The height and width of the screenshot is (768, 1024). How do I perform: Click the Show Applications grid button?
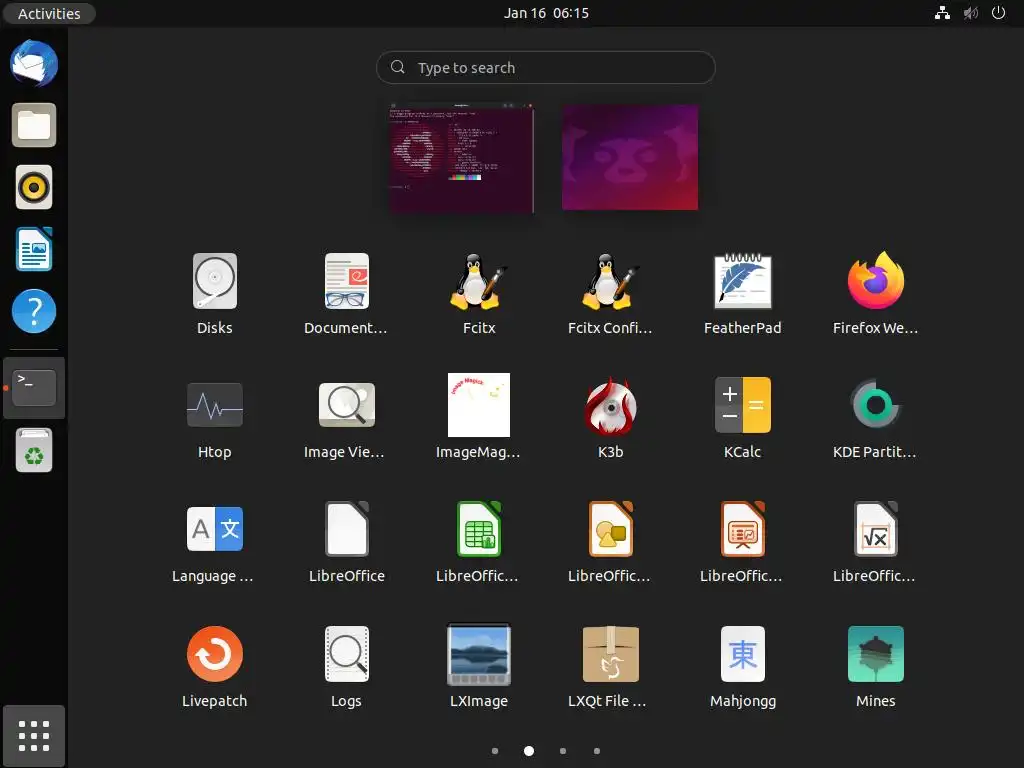point(34,736)
